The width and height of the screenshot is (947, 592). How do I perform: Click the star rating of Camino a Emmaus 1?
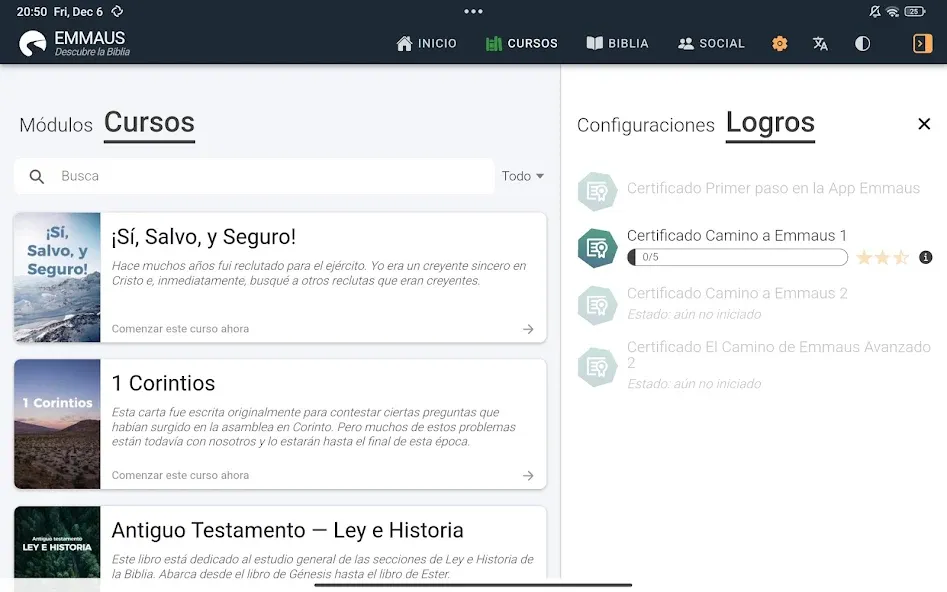tap(882, 257)
